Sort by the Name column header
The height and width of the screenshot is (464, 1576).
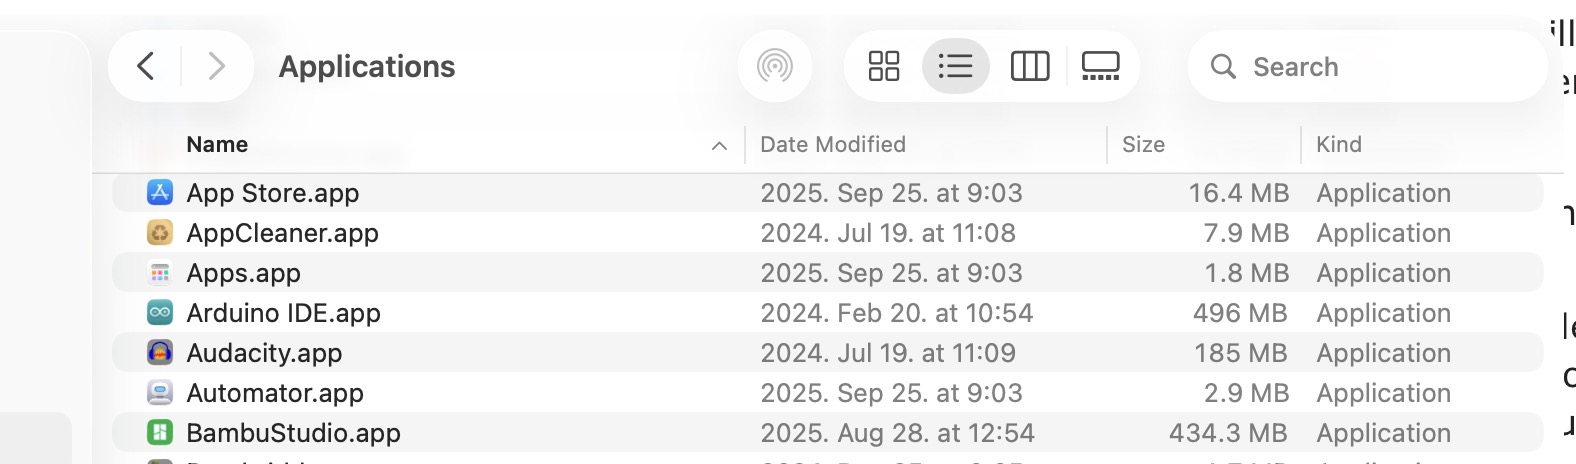217,145
